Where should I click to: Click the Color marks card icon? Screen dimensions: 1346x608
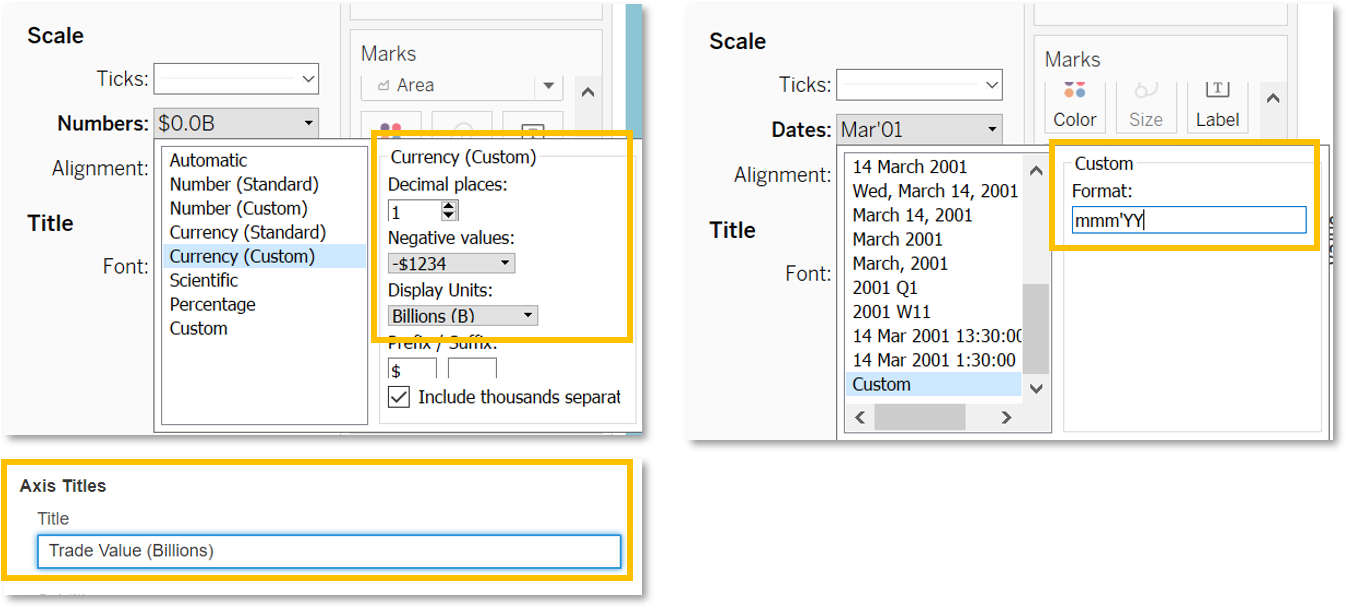point(1074,104)
